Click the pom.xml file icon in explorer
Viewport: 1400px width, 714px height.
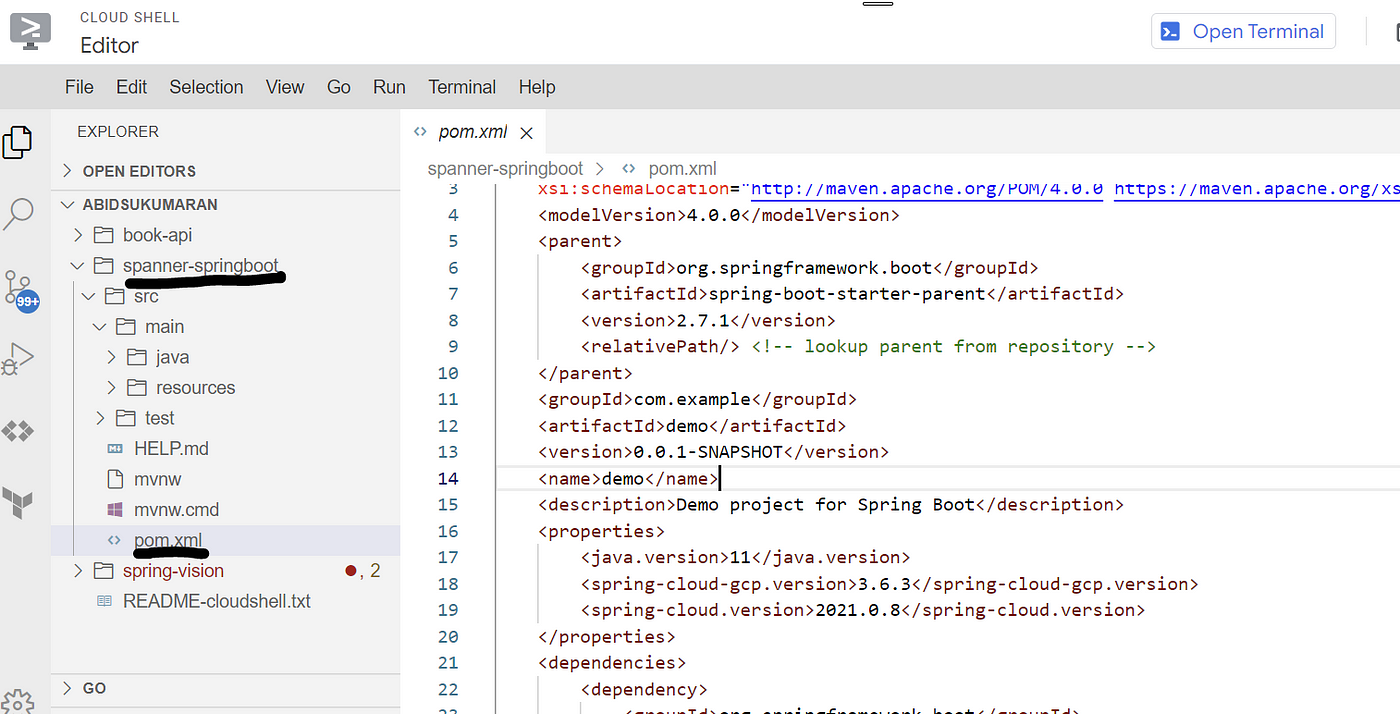(x=115, y=540)
